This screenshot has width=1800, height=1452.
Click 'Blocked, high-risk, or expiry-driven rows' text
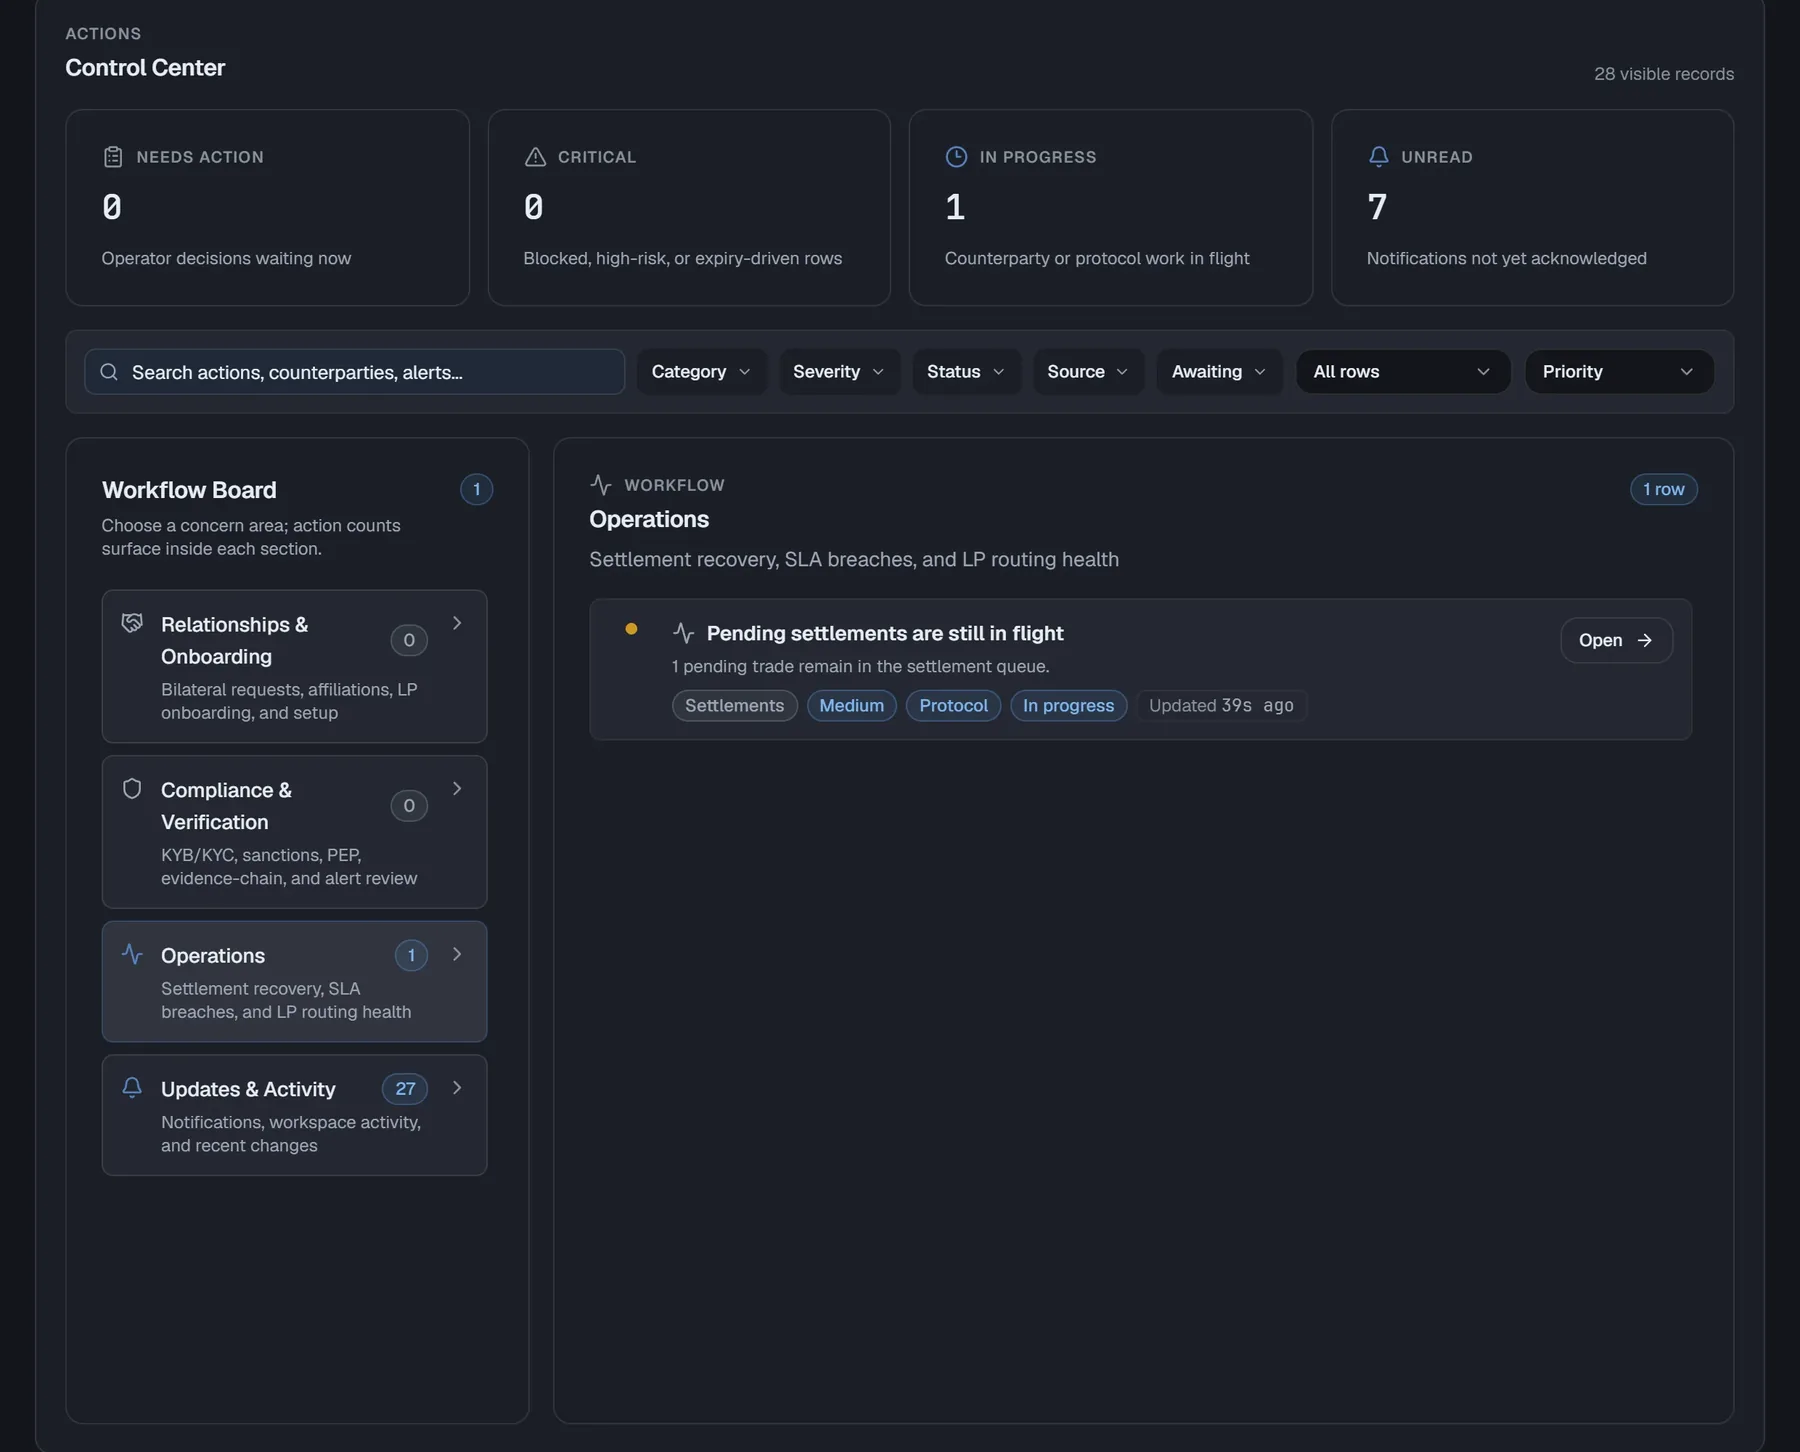[x=683, y=258]
